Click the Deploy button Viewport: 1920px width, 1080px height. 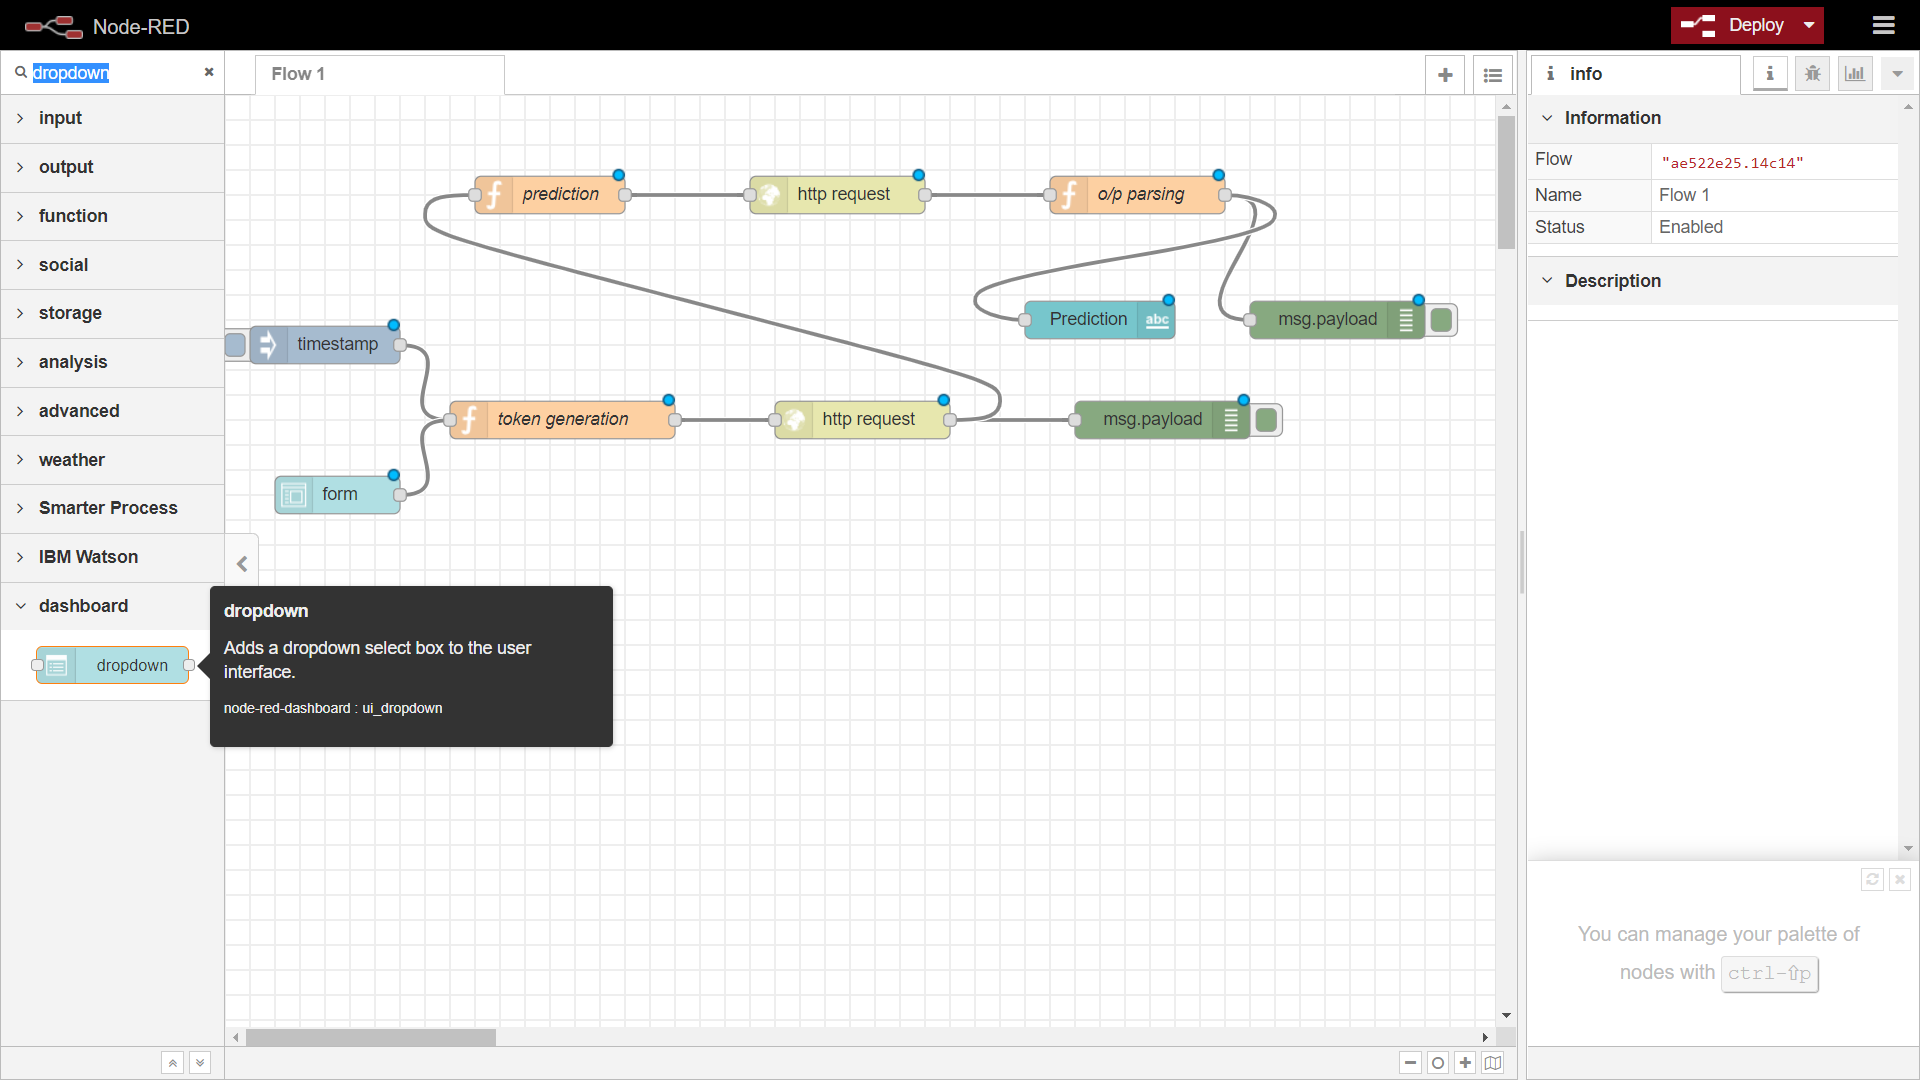(x=1734, y=25)
